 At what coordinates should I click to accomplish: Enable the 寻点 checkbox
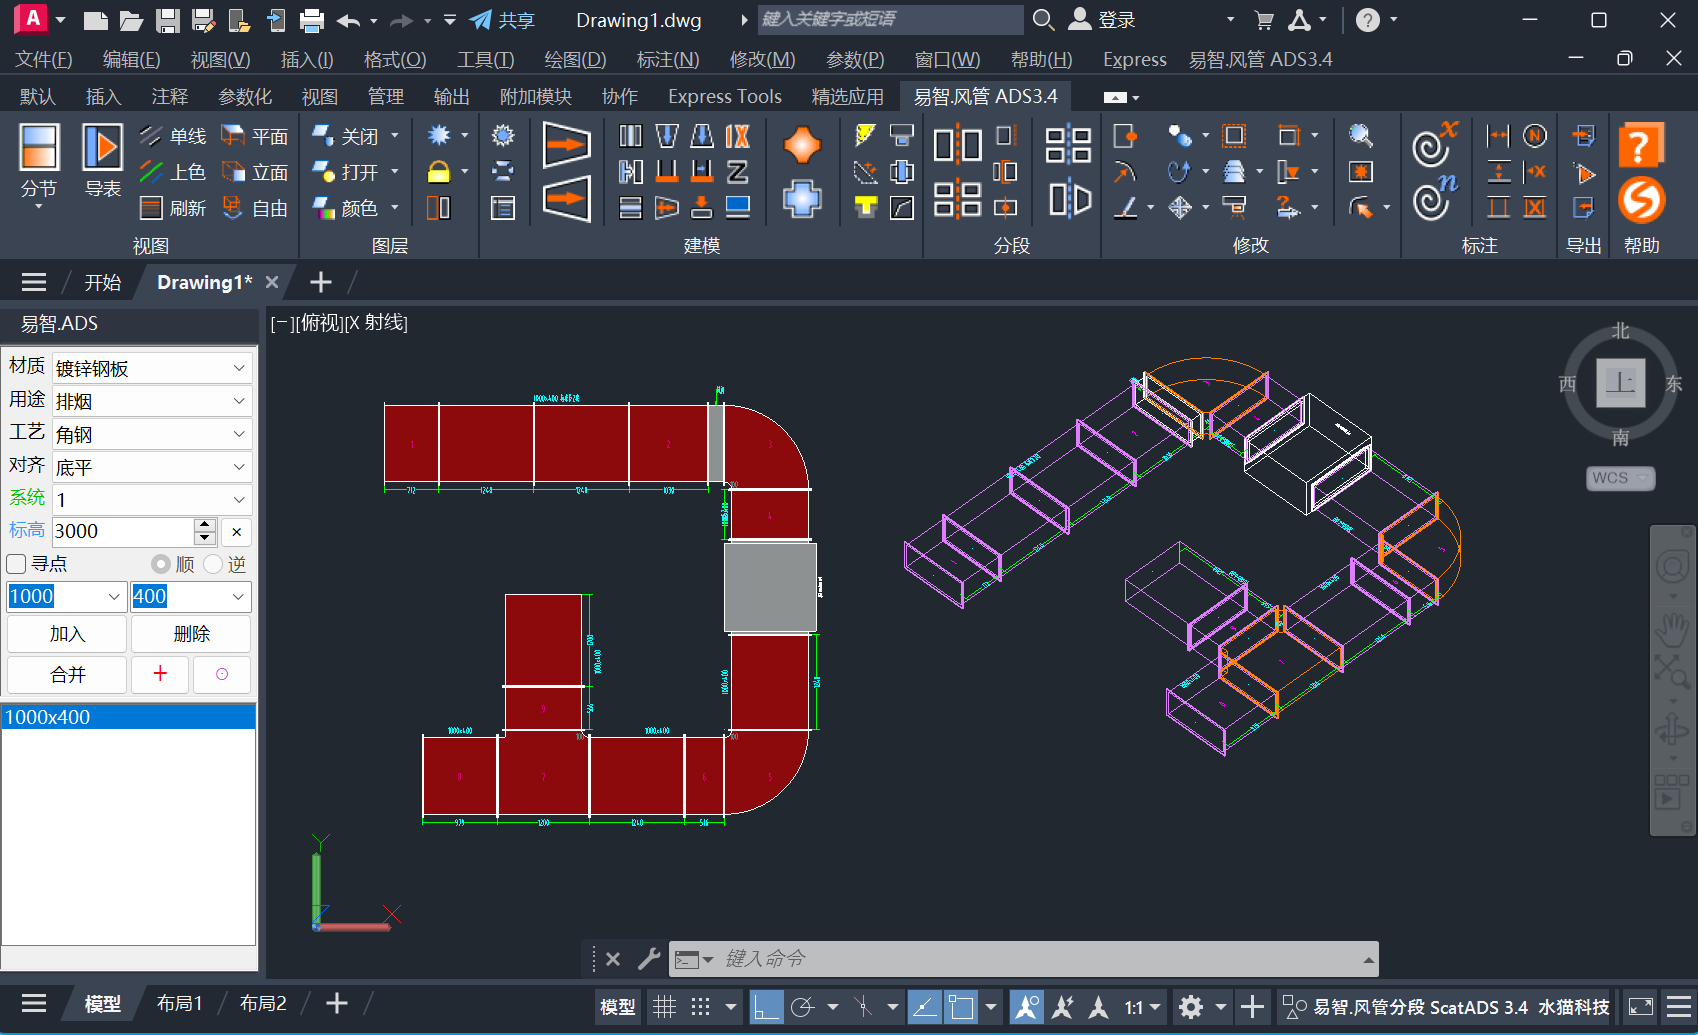tap(17, 564)
